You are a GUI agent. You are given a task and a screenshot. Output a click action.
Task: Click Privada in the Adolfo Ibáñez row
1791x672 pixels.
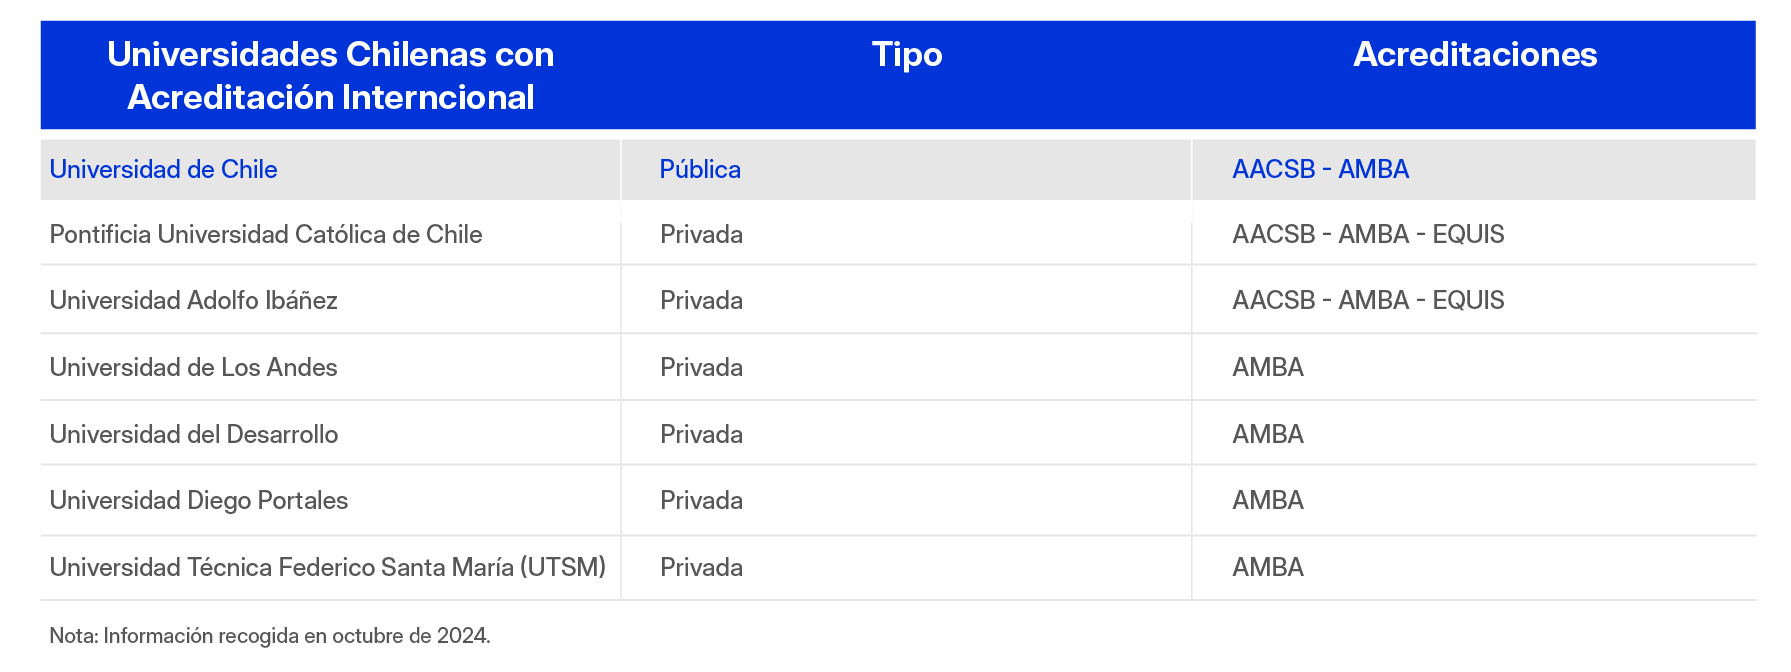pos(701,301)
